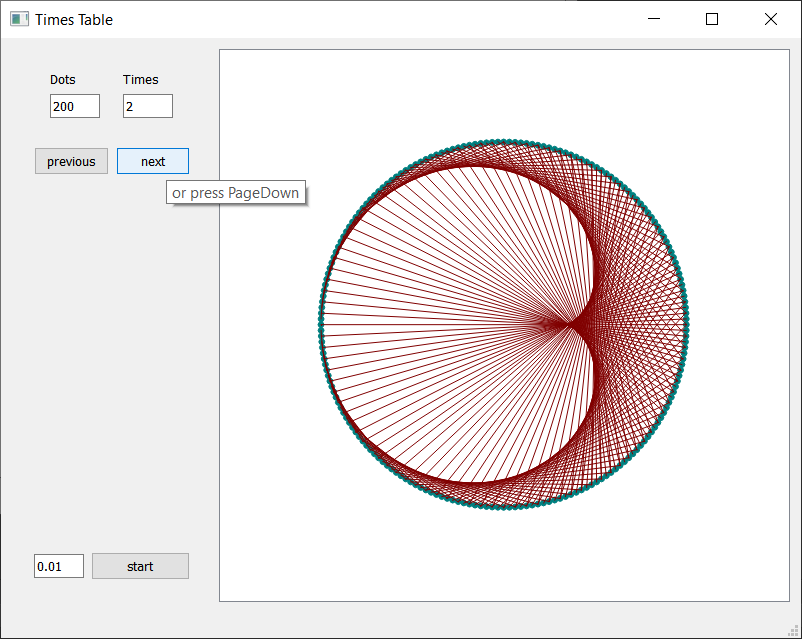Click the 'or press PageDown' tooltip

pyautogui.click(x=236, y=193)
